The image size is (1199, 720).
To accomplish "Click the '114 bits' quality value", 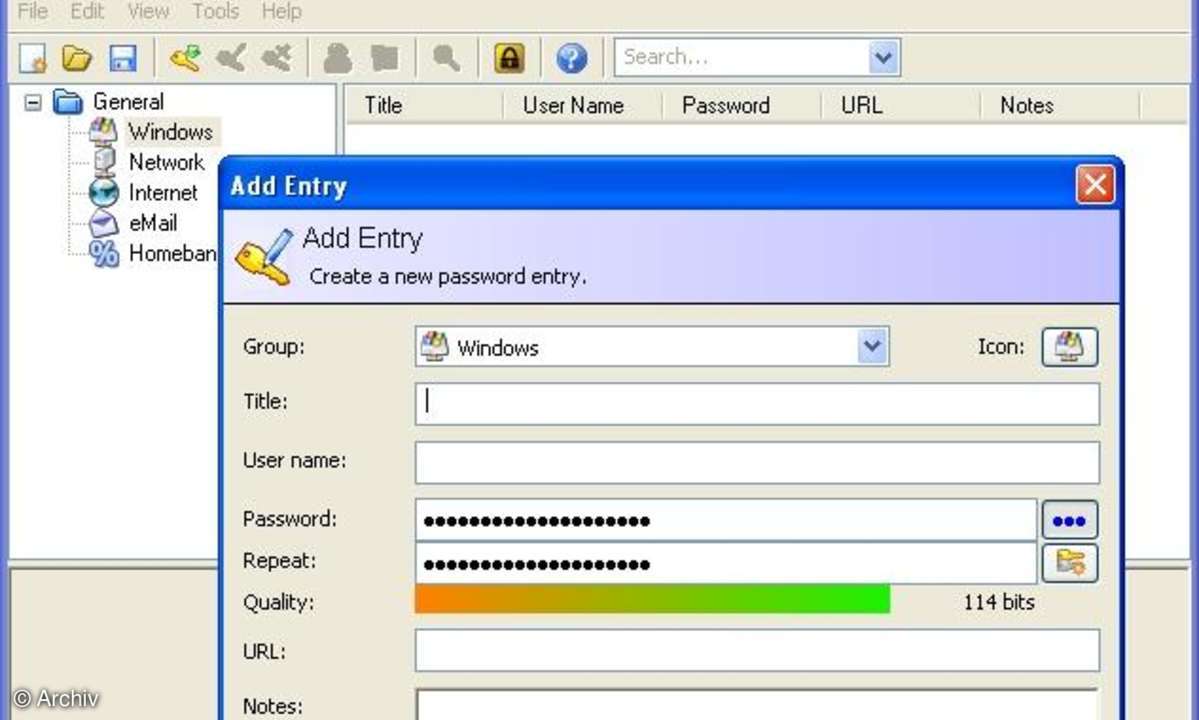I will point(999,602).
